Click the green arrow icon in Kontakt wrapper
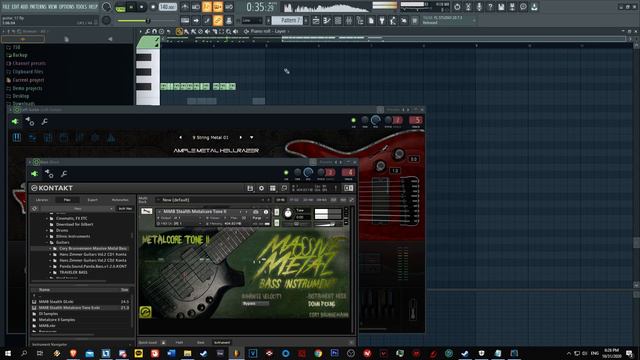The width and height of the screenshot is (640, 360). click(34, 174)
